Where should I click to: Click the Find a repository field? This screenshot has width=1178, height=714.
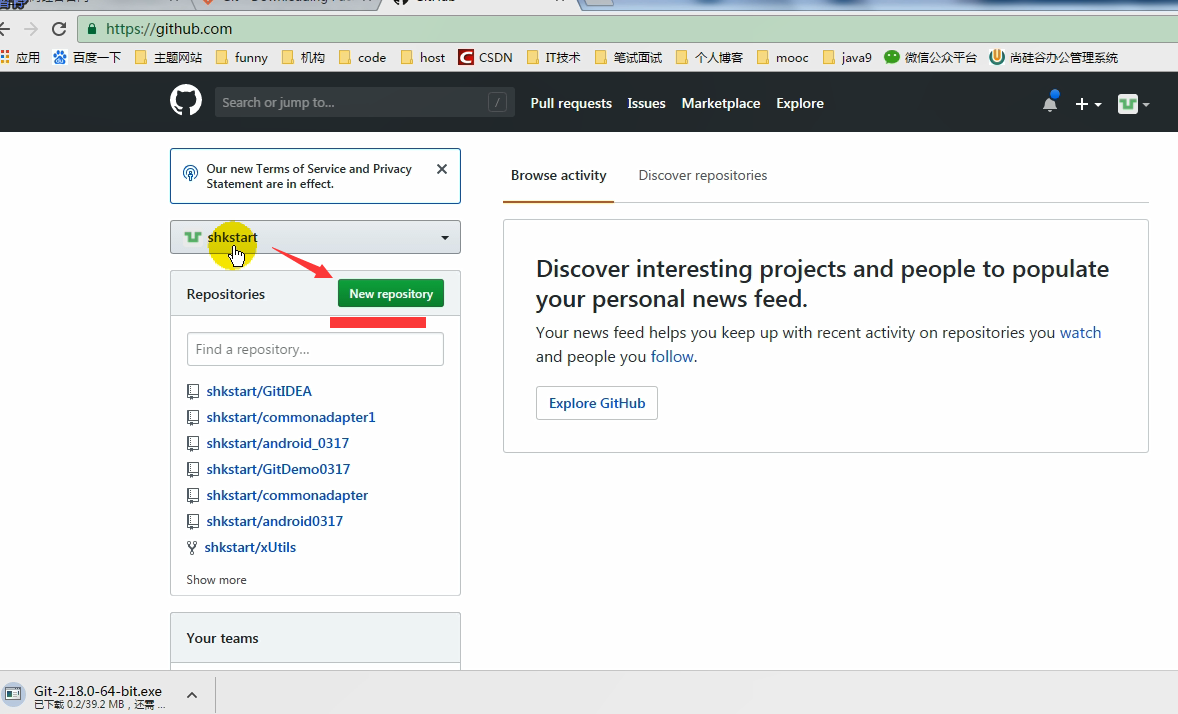point(316,349)
